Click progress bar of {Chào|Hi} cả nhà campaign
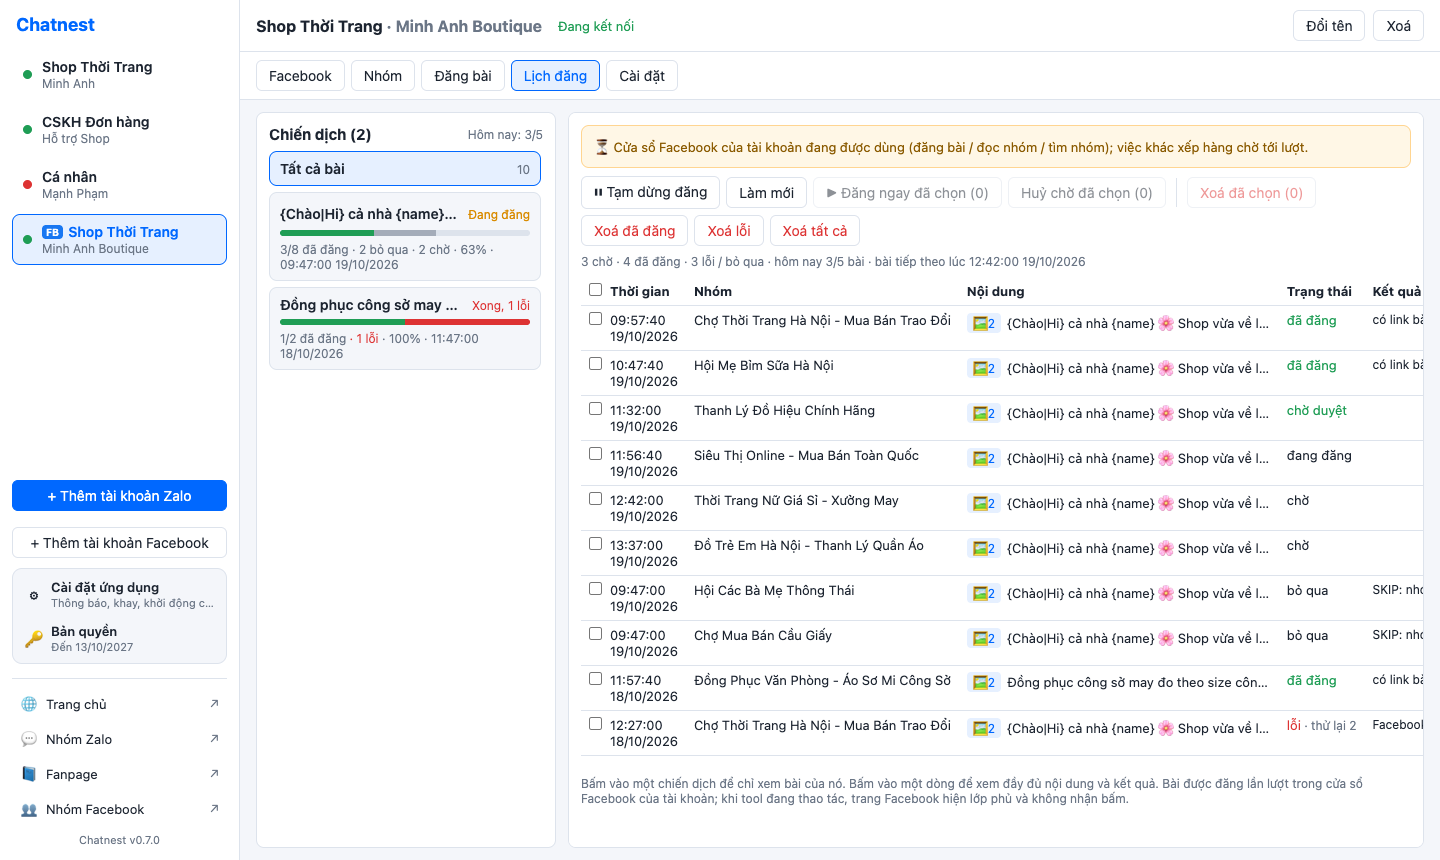 (405, 233)
